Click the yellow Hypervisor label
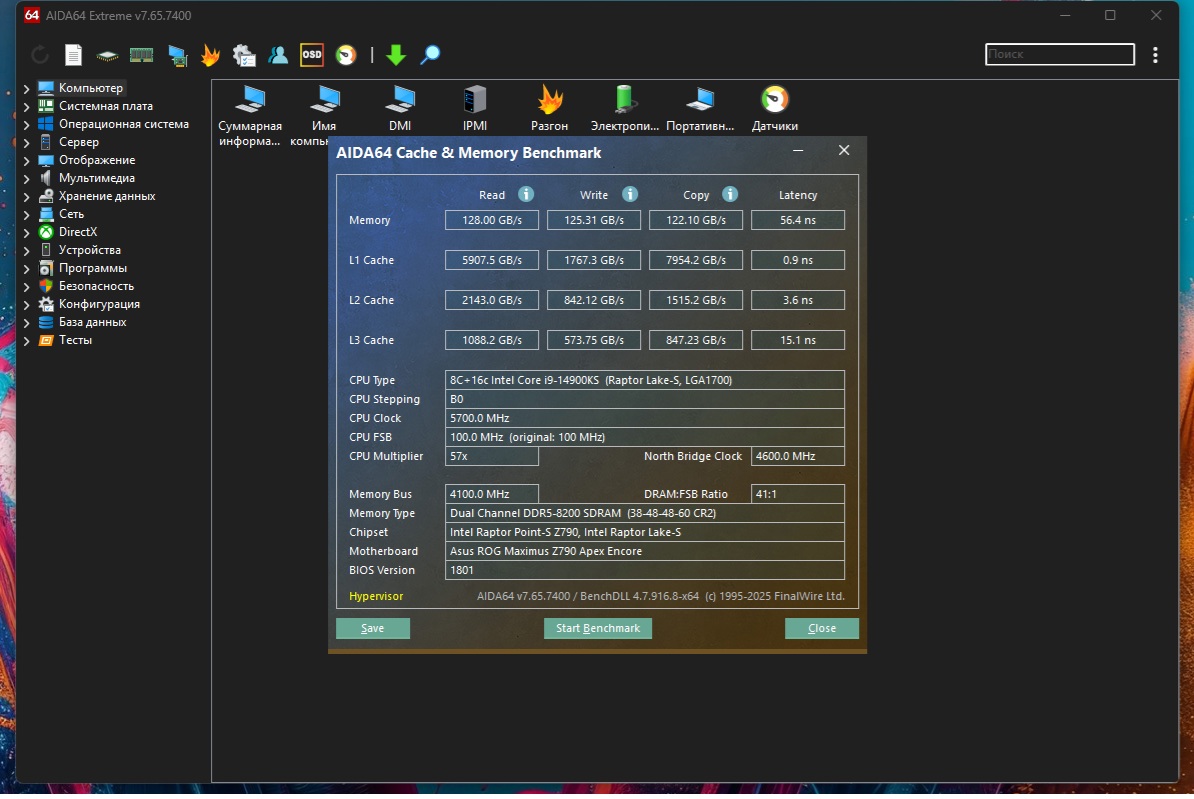The width and height of the screenshot is (1194, 799). (376, 596)
